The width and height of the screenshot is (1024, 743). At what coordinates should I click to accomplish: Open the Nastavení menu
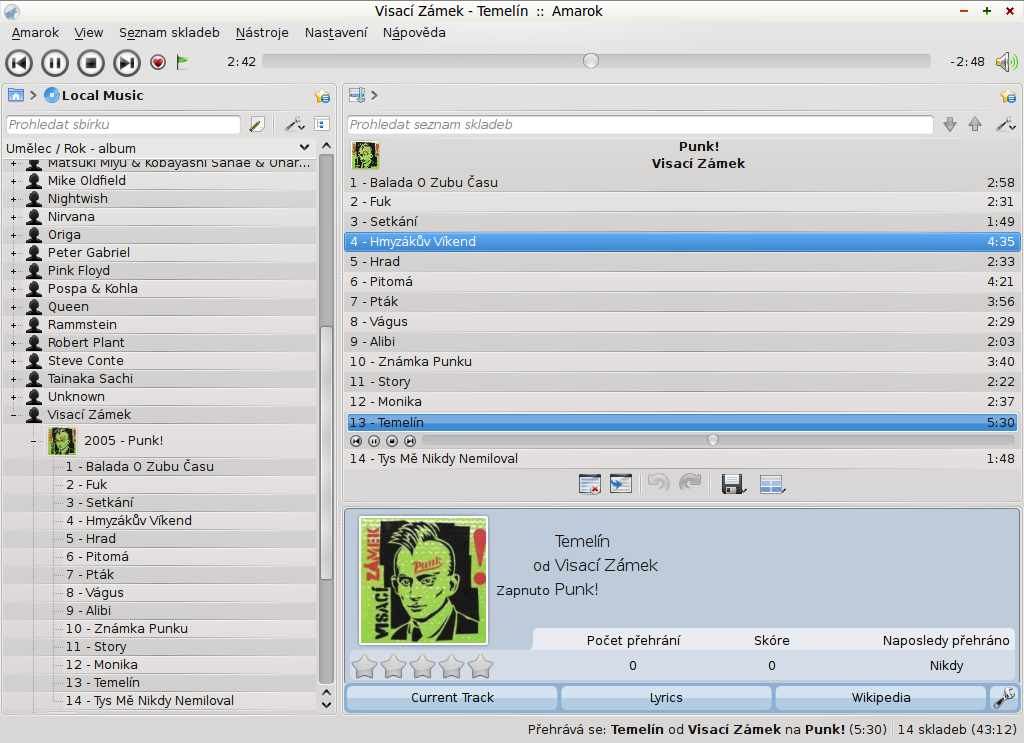point(336,33)
